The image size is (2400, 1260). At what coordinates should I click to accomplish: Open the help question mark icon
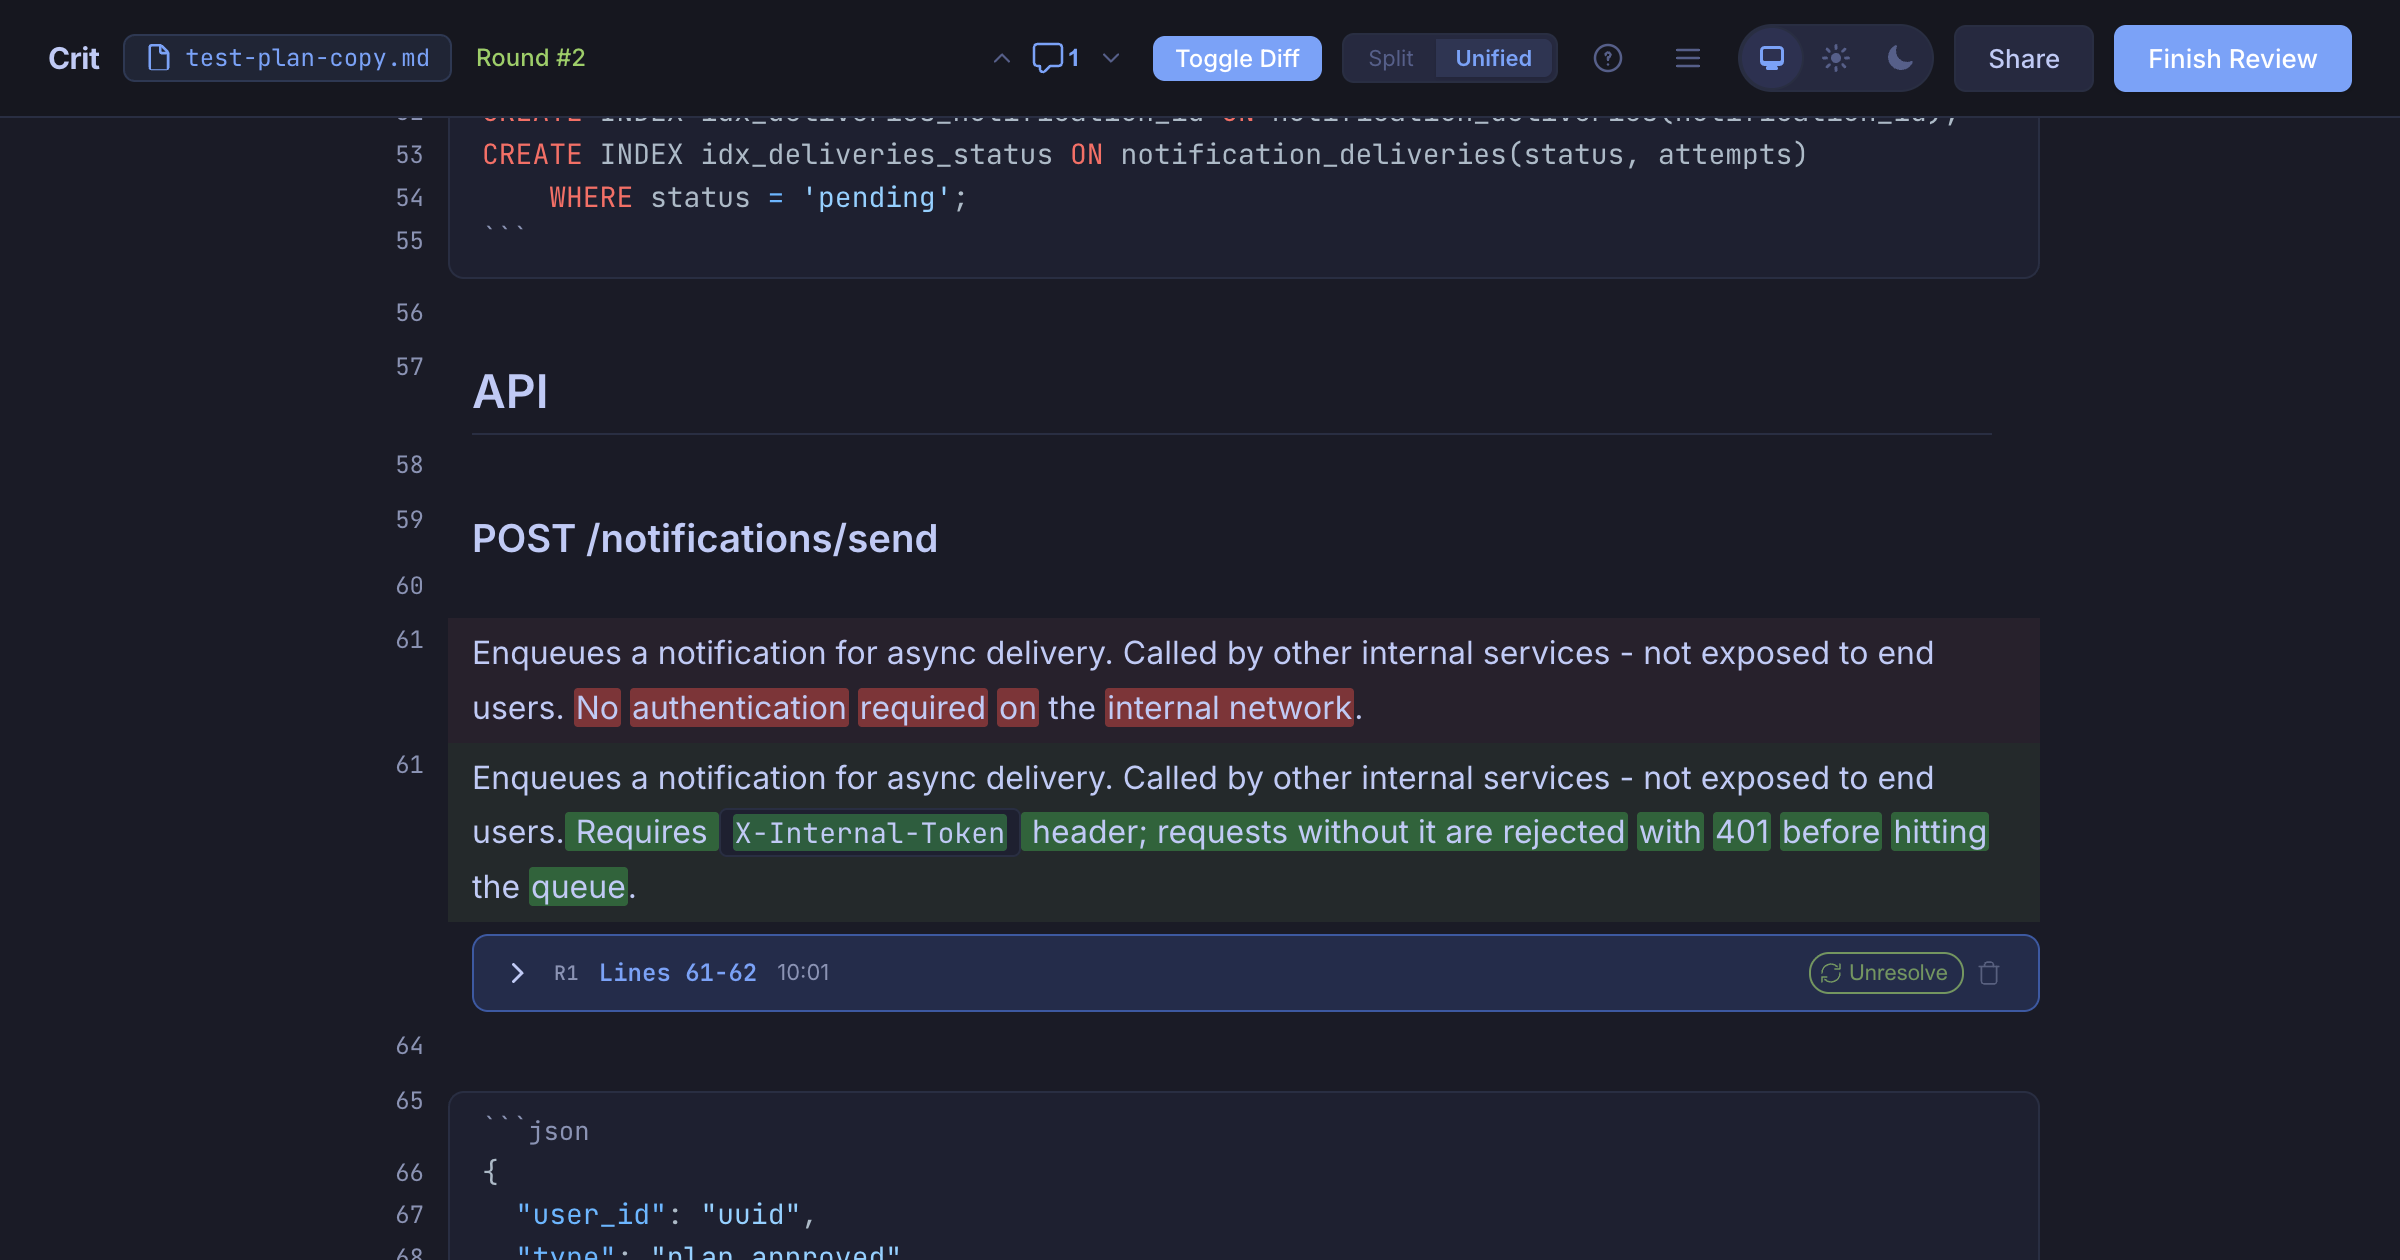(x=1608, y=58)
